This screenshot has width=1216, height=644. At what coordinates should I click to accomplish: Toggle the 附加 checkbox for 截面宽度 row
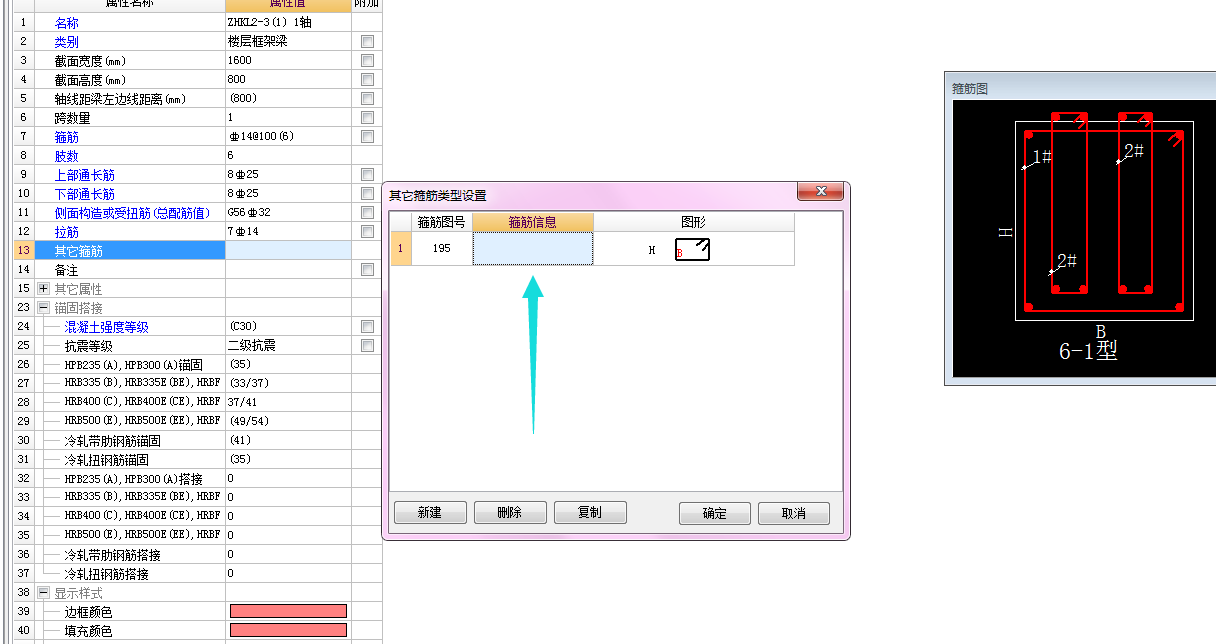tap(367, 61)
